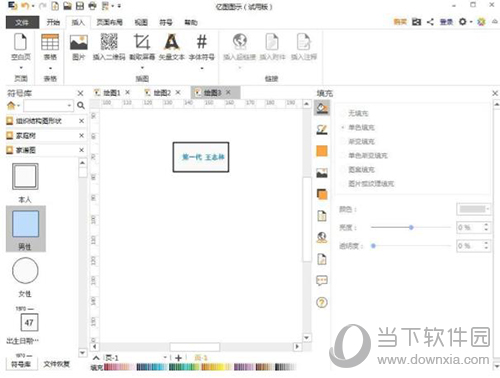Click the share icon top right

pos(430,22)
